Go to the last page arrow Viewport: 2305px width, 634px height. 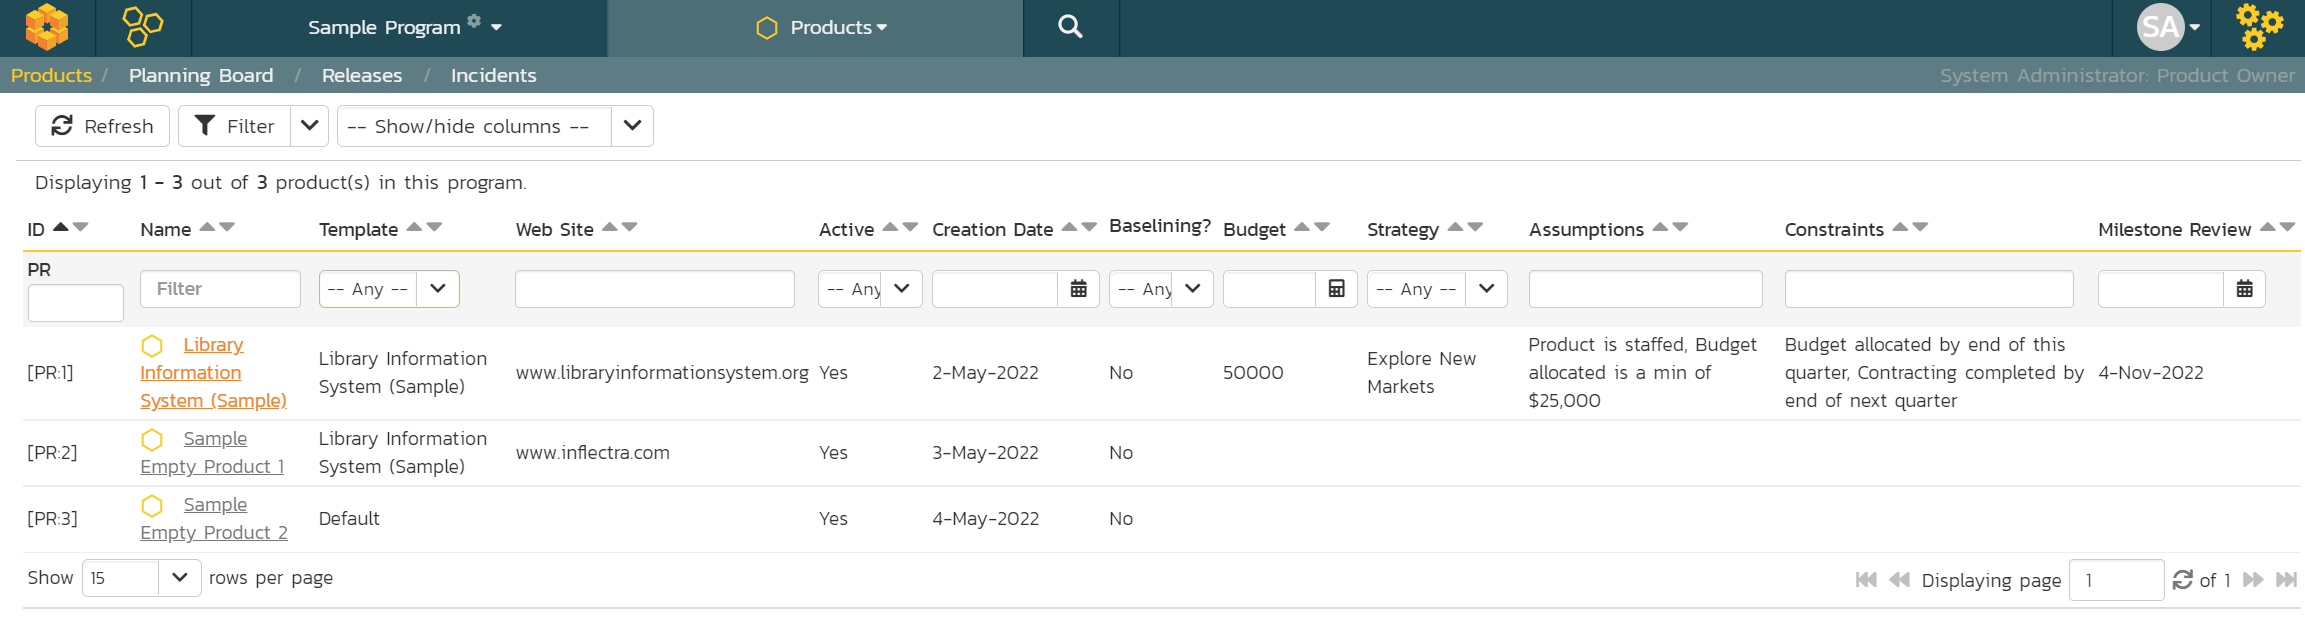pos(2286,580)
